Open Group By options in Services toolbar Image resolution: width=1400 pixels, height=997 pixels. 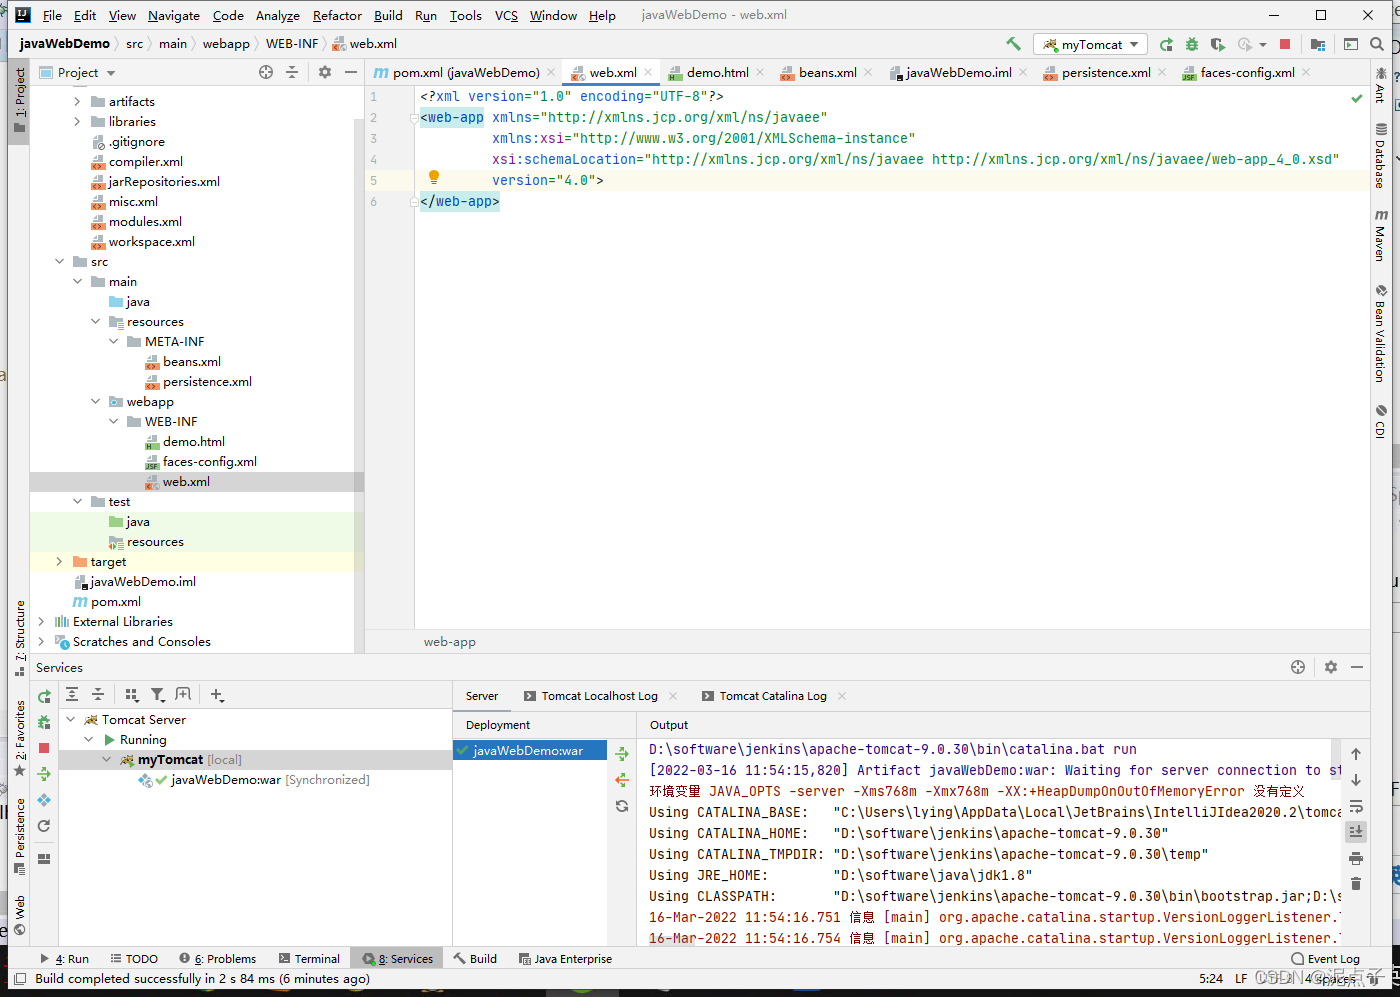132,694
